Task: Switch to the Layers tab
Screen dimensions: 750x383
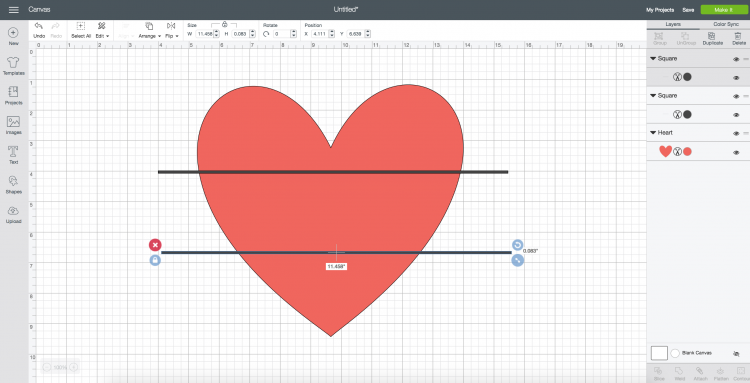Action: point(673,24)
